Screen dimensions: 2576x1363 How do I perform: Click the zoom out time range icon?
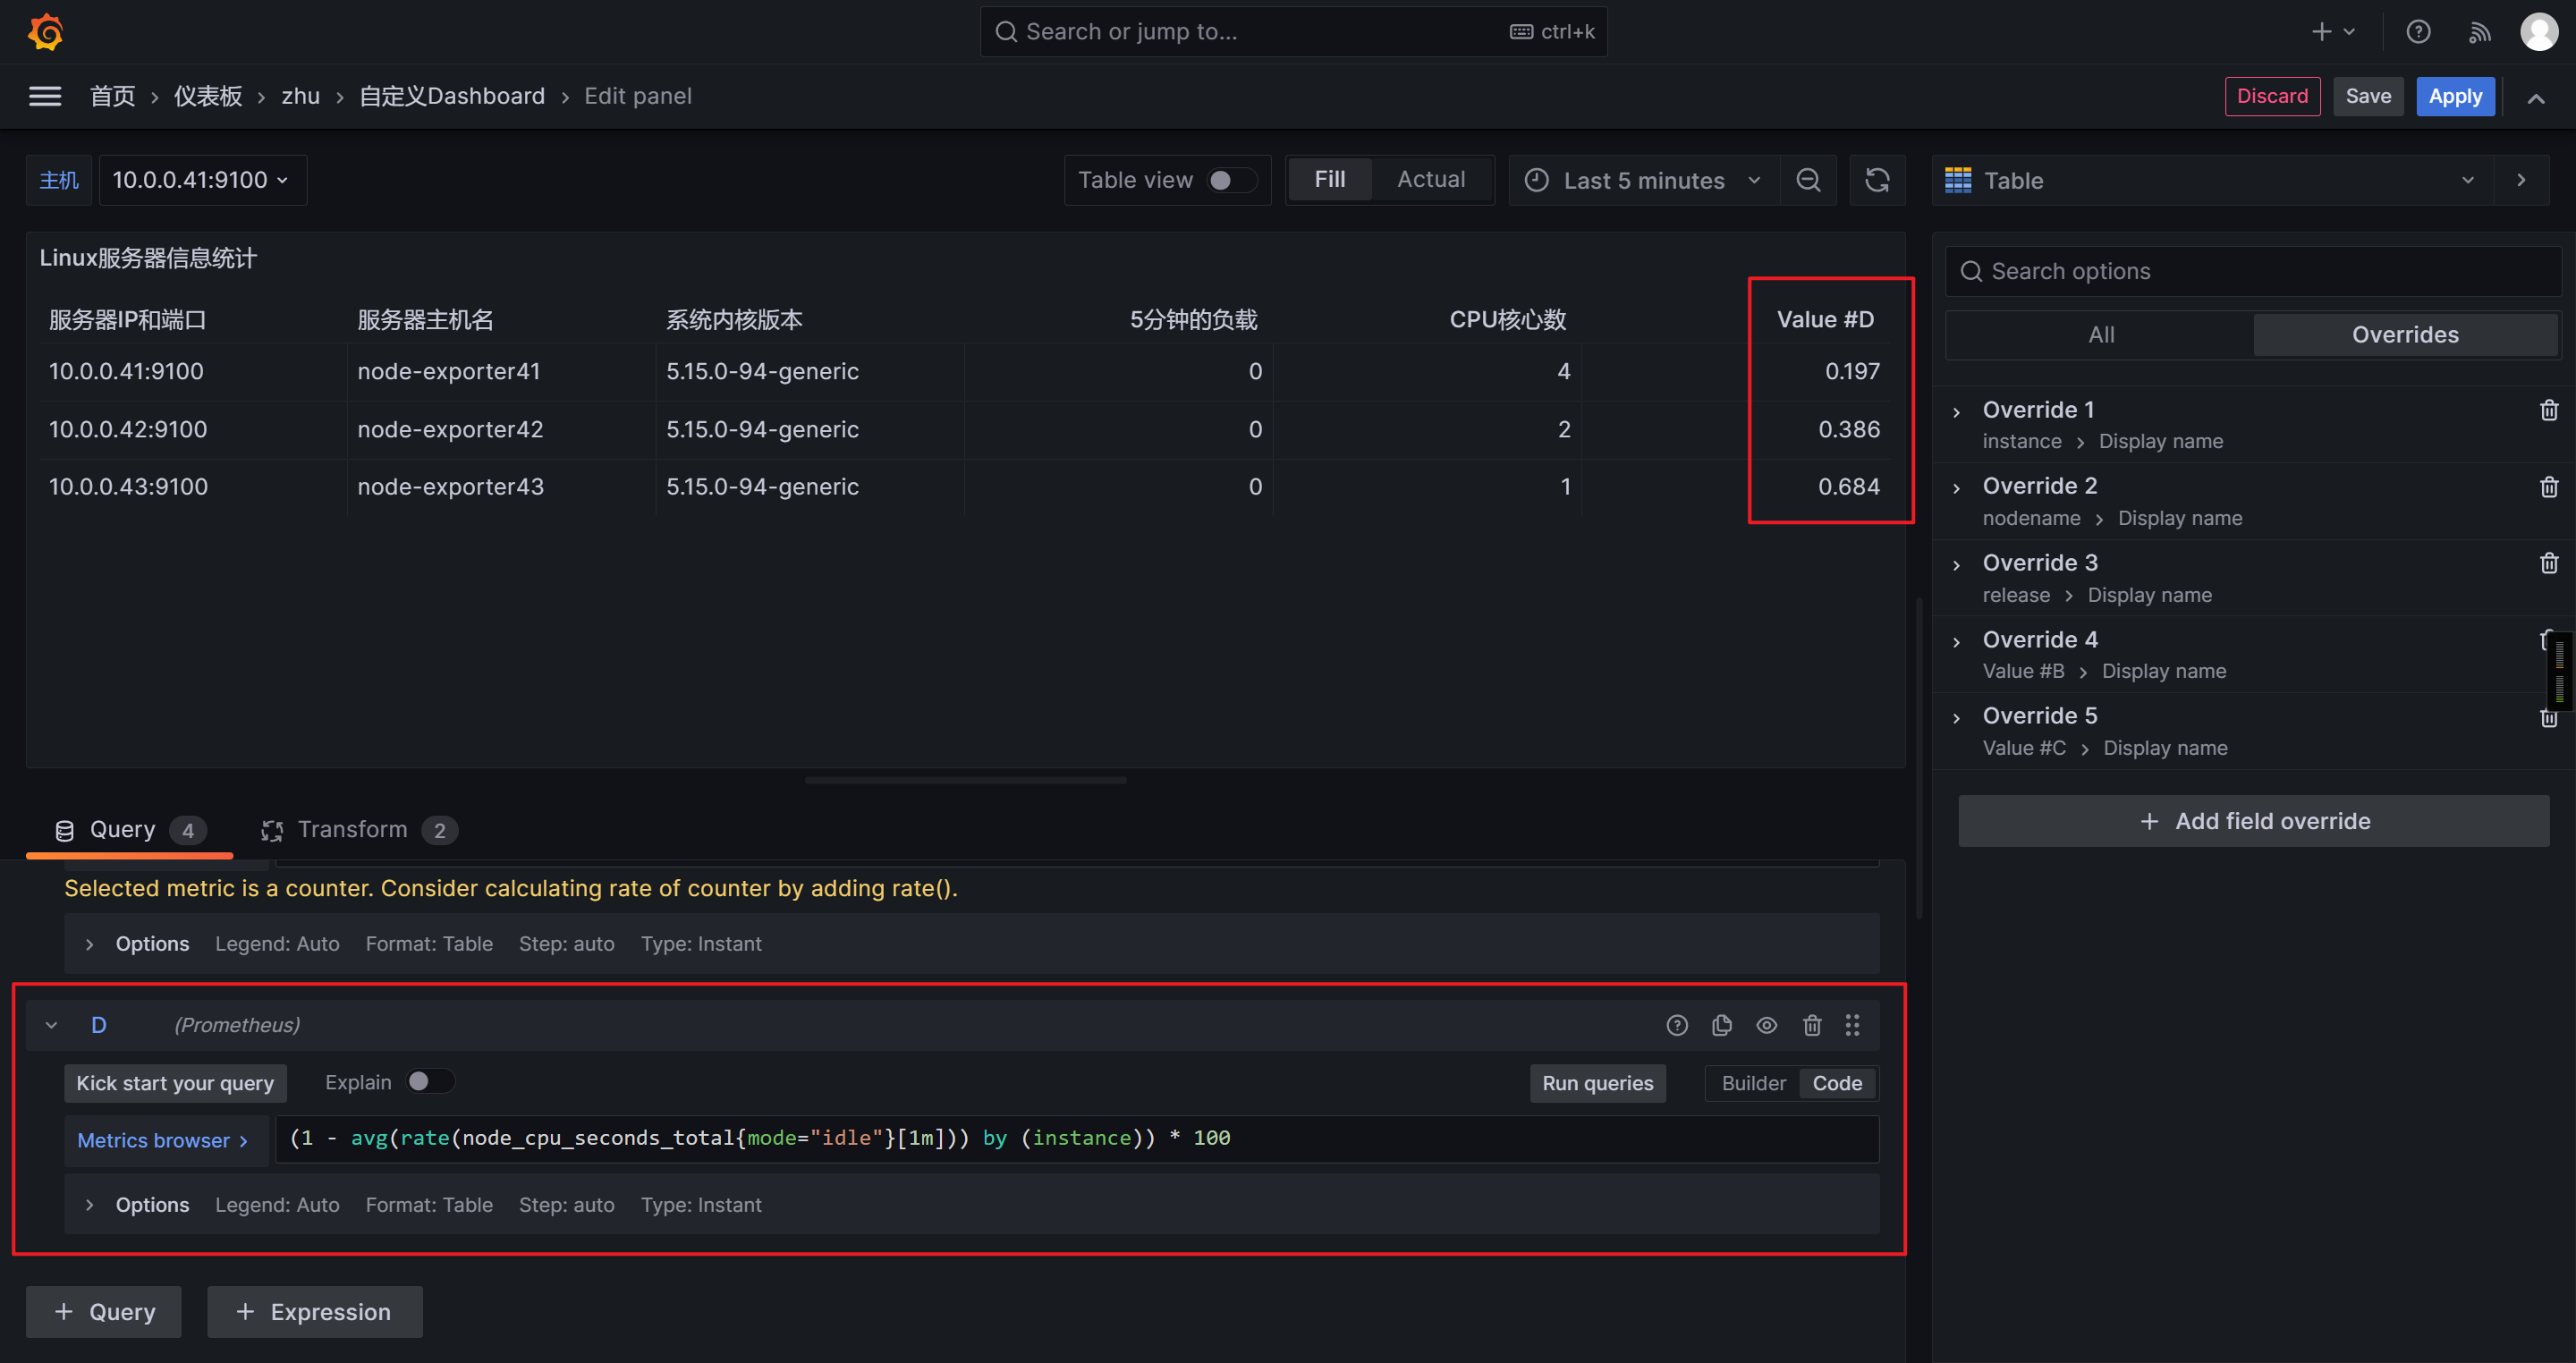pos(1808,180)
